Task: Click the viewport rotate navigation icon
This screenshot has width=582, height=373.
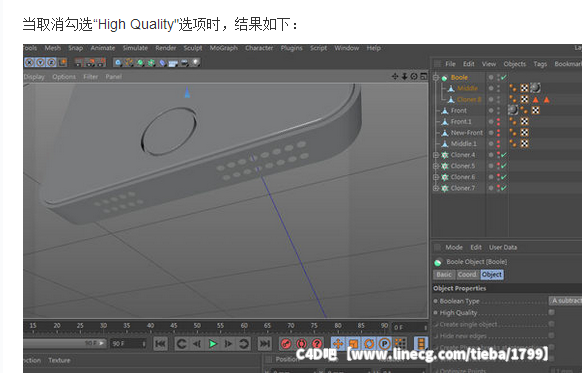Action: coord(414,76)
